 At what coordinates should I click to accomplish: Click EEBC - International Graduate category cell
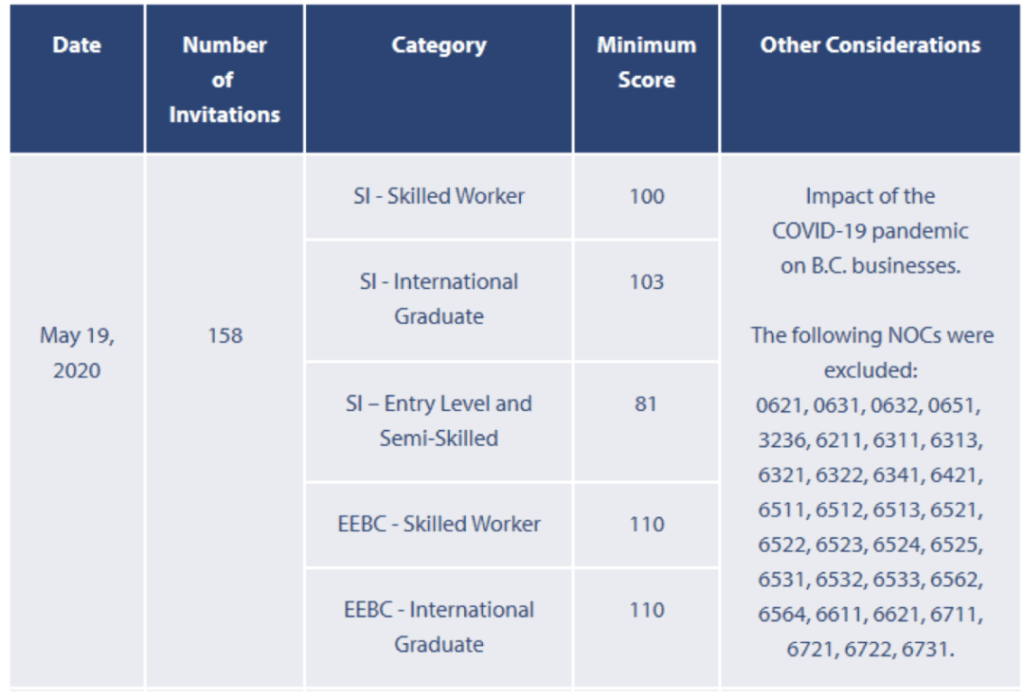click(x=438, y=627)
